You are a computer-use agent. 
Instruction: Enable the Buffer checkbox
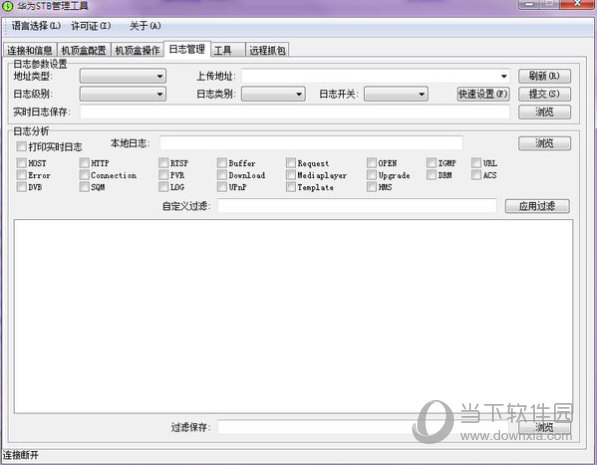222,163
